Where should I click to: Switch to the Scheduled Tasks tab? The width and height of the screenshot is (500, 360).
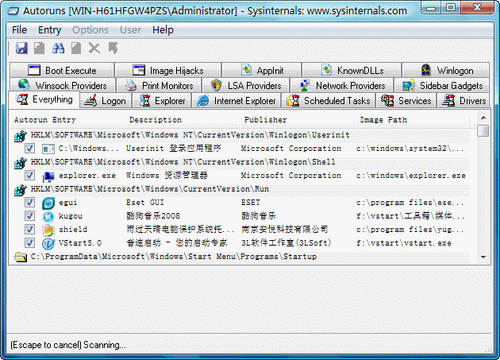(x=329, y=100)
